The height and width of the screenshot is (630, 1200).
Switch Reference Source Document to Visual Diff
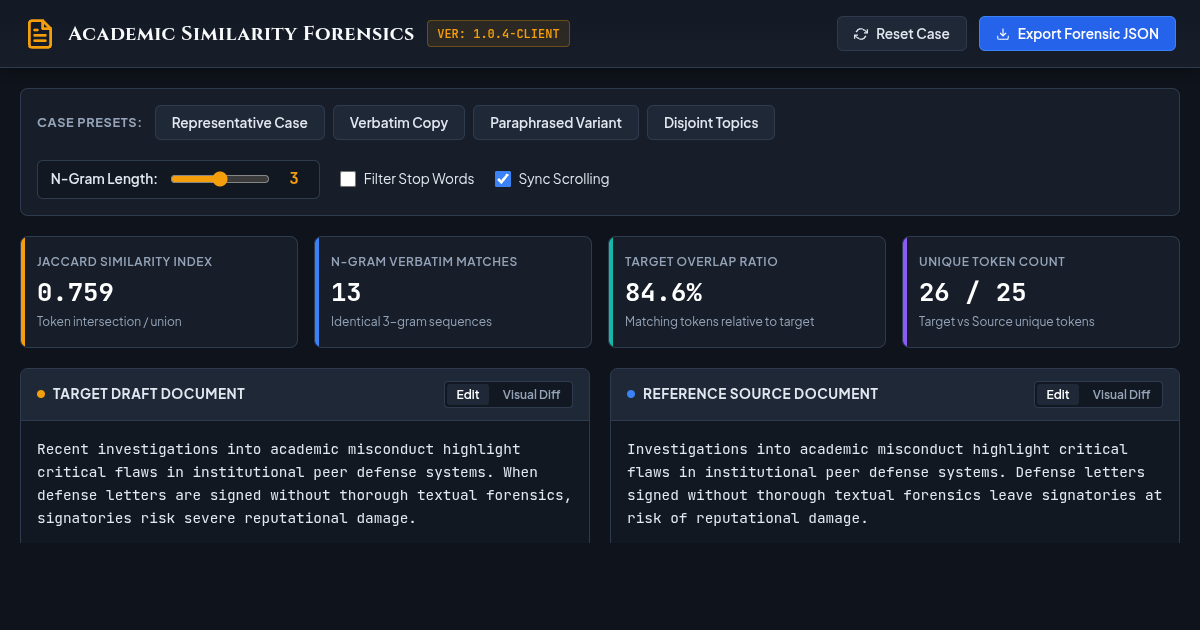pos(1121,394)
